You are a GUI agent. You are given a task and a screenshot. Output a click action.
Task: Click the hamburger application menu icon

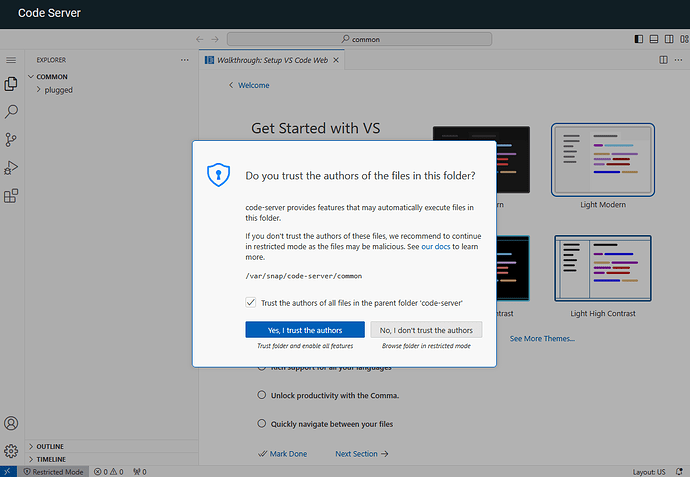(12, 60)
